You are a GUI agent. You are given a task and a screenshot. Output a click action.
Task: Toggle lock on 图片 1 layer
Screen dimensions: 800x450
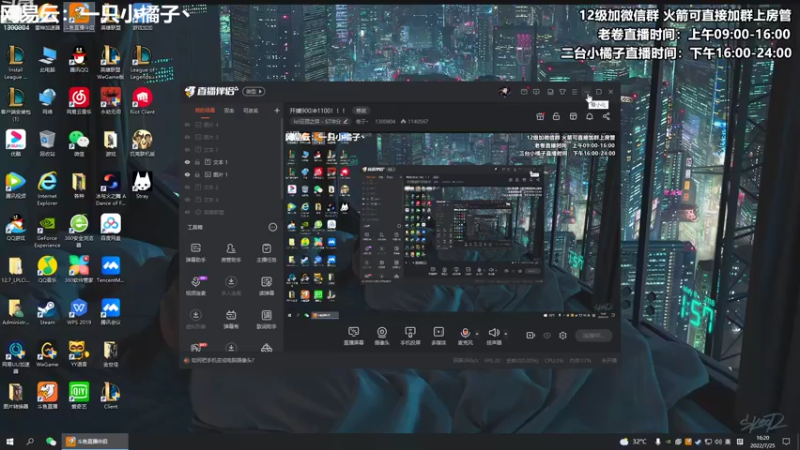[x=197, y=174]
